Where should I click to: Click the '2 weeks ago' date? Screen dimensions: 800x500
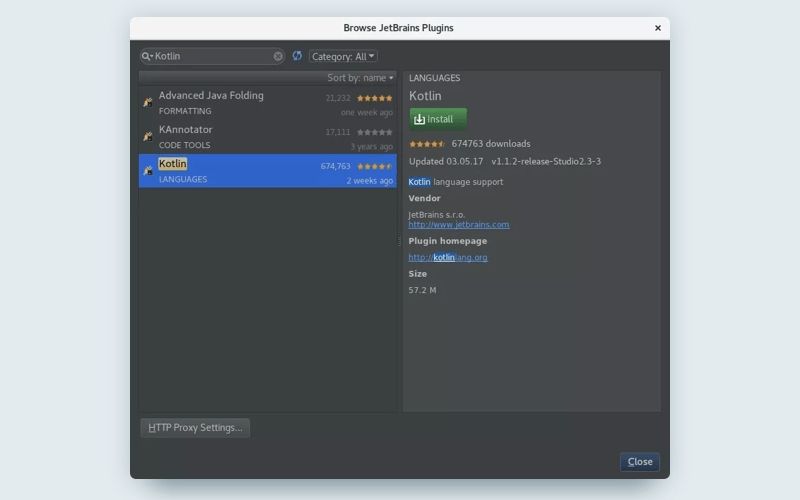point(370,181)
